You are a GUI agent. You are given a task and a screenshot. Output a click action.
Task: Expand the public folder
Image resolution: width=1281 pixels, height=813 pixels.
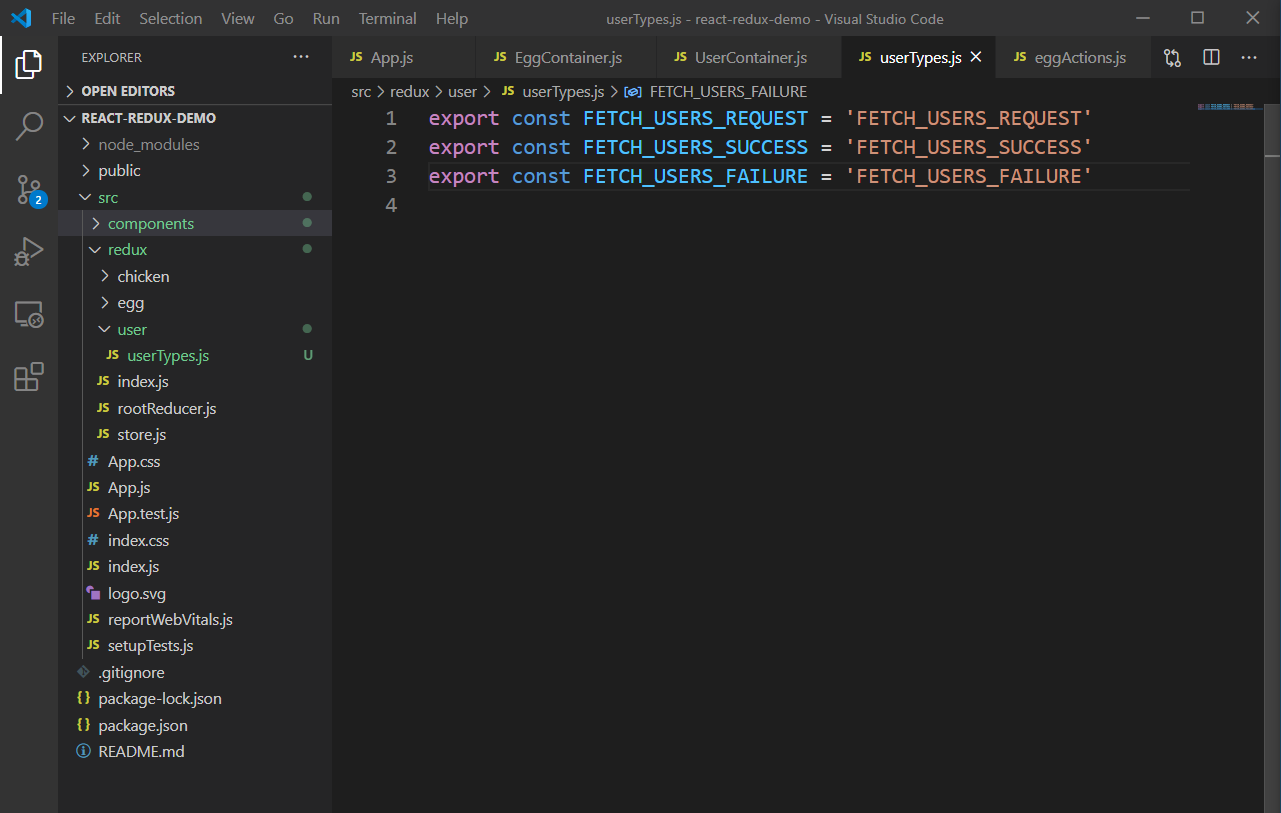pos(195,170)
